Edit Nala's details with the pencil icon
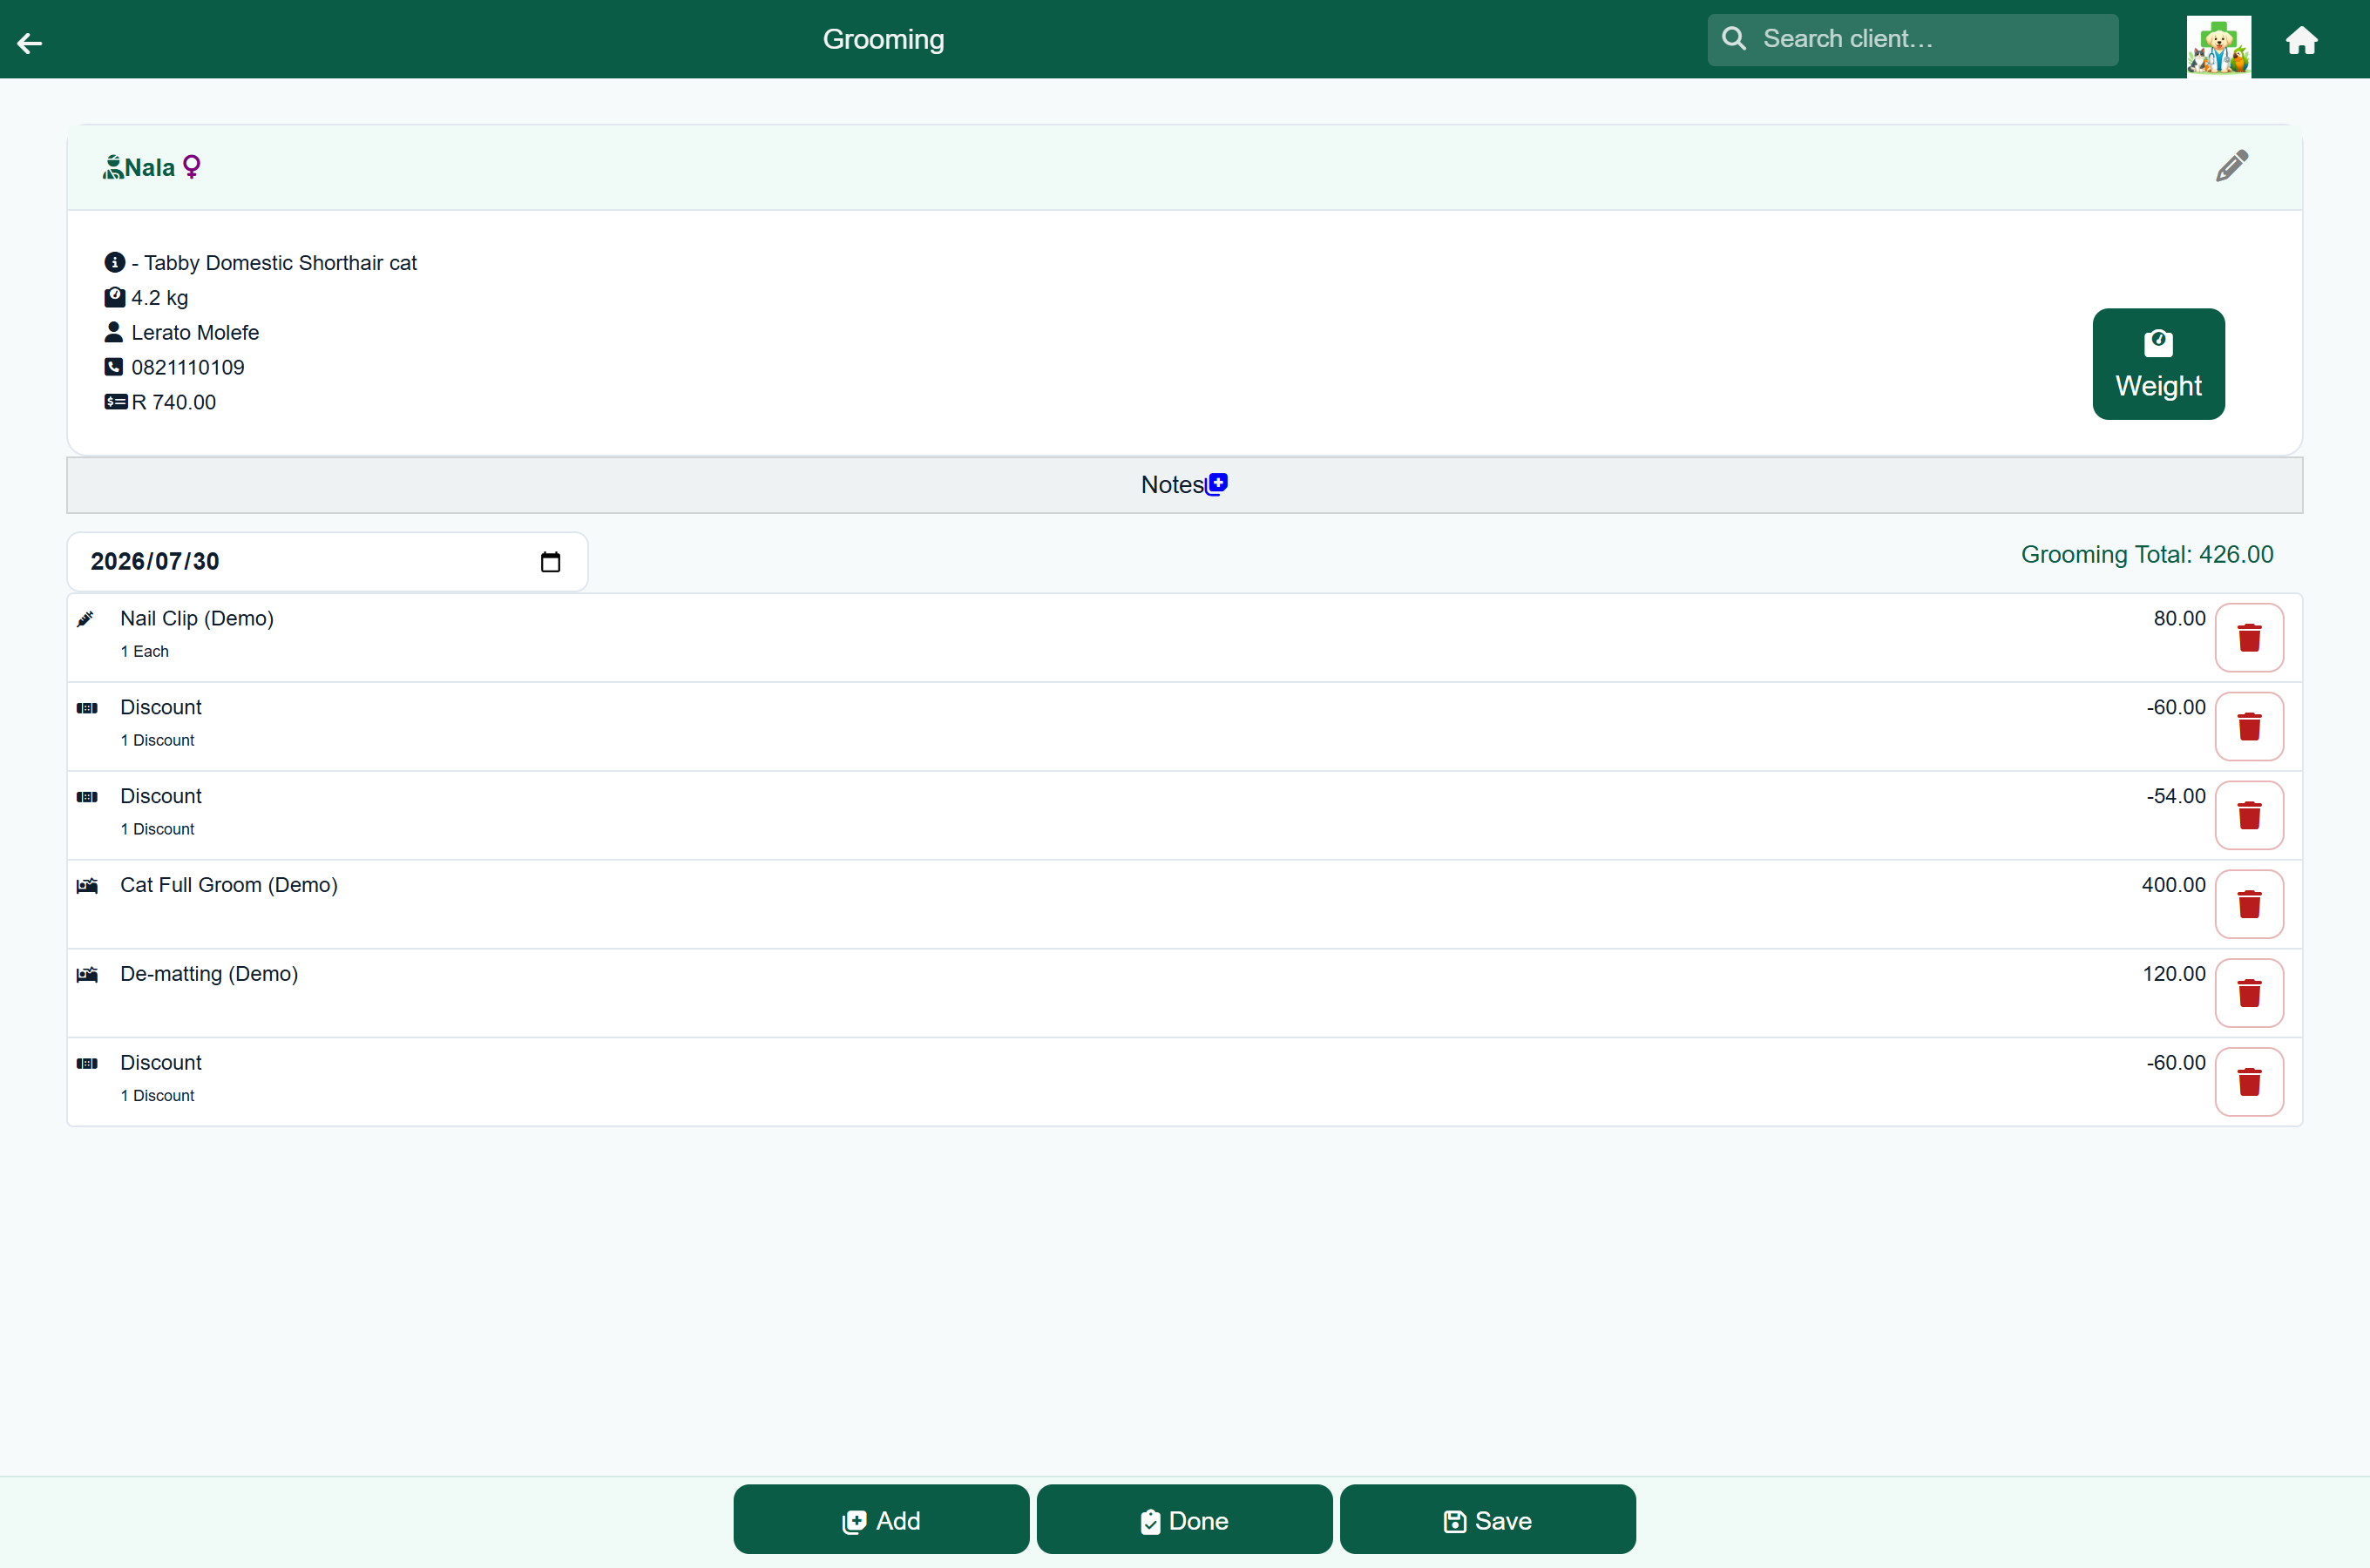The height and width of the screenshot is (1568, 2370). 2231,166
